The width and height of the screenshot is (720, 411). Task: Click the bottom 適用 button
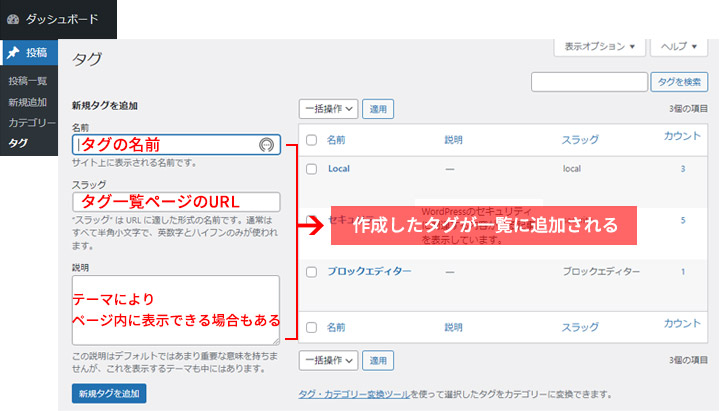point(378,360)
